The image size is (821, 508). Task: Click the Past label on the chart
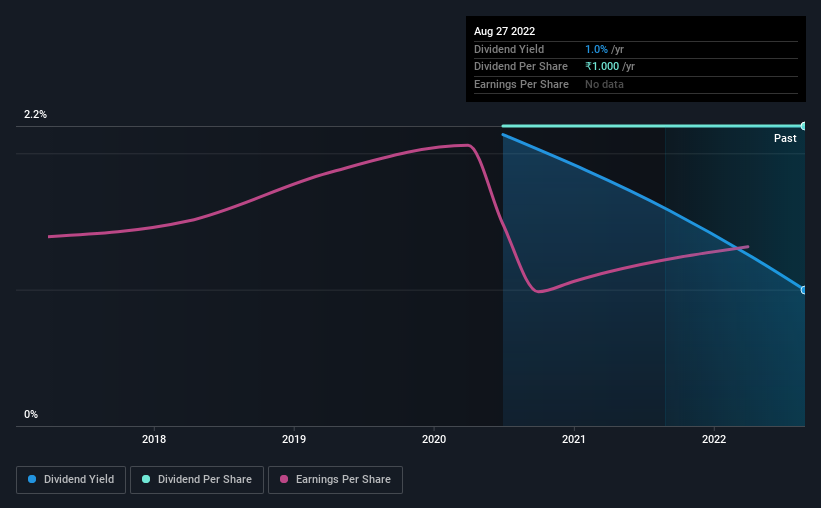785,138
